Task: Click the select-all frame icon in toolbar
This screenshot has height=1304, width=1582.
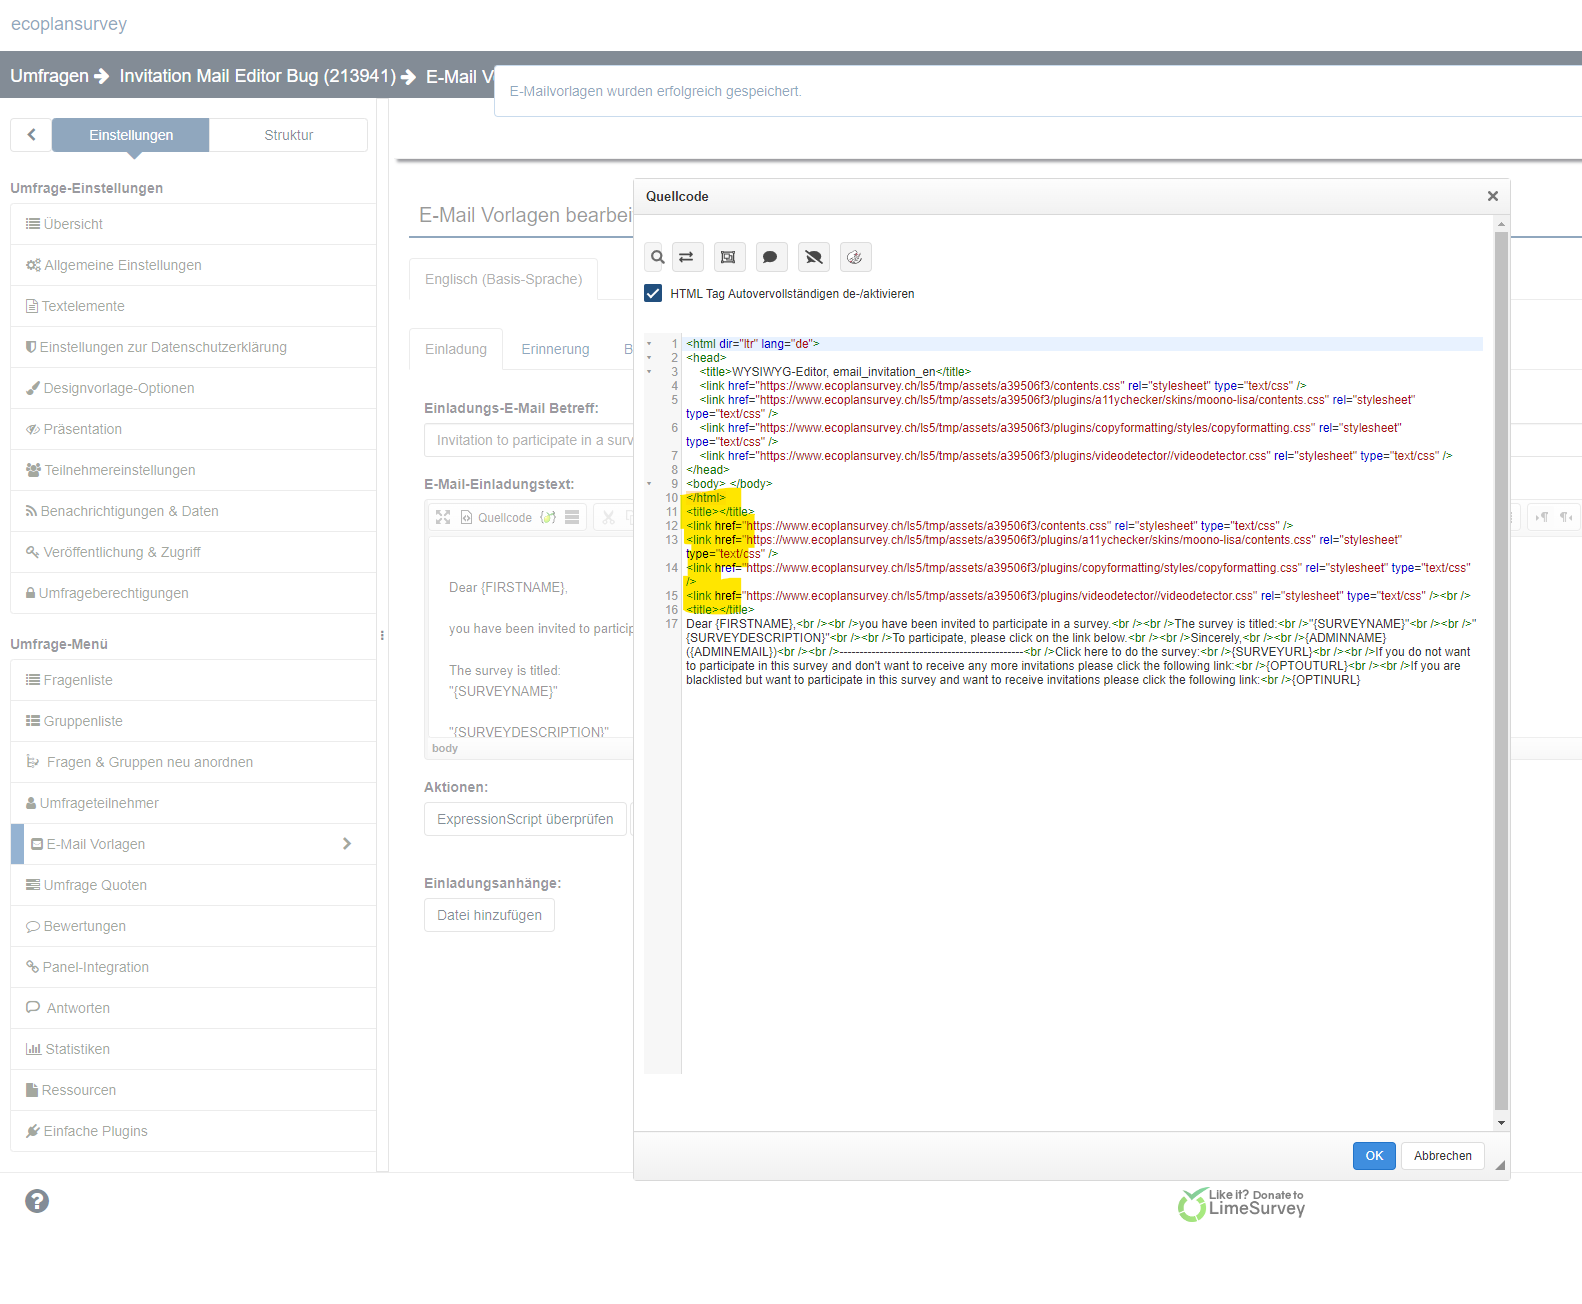Action: 728,258
